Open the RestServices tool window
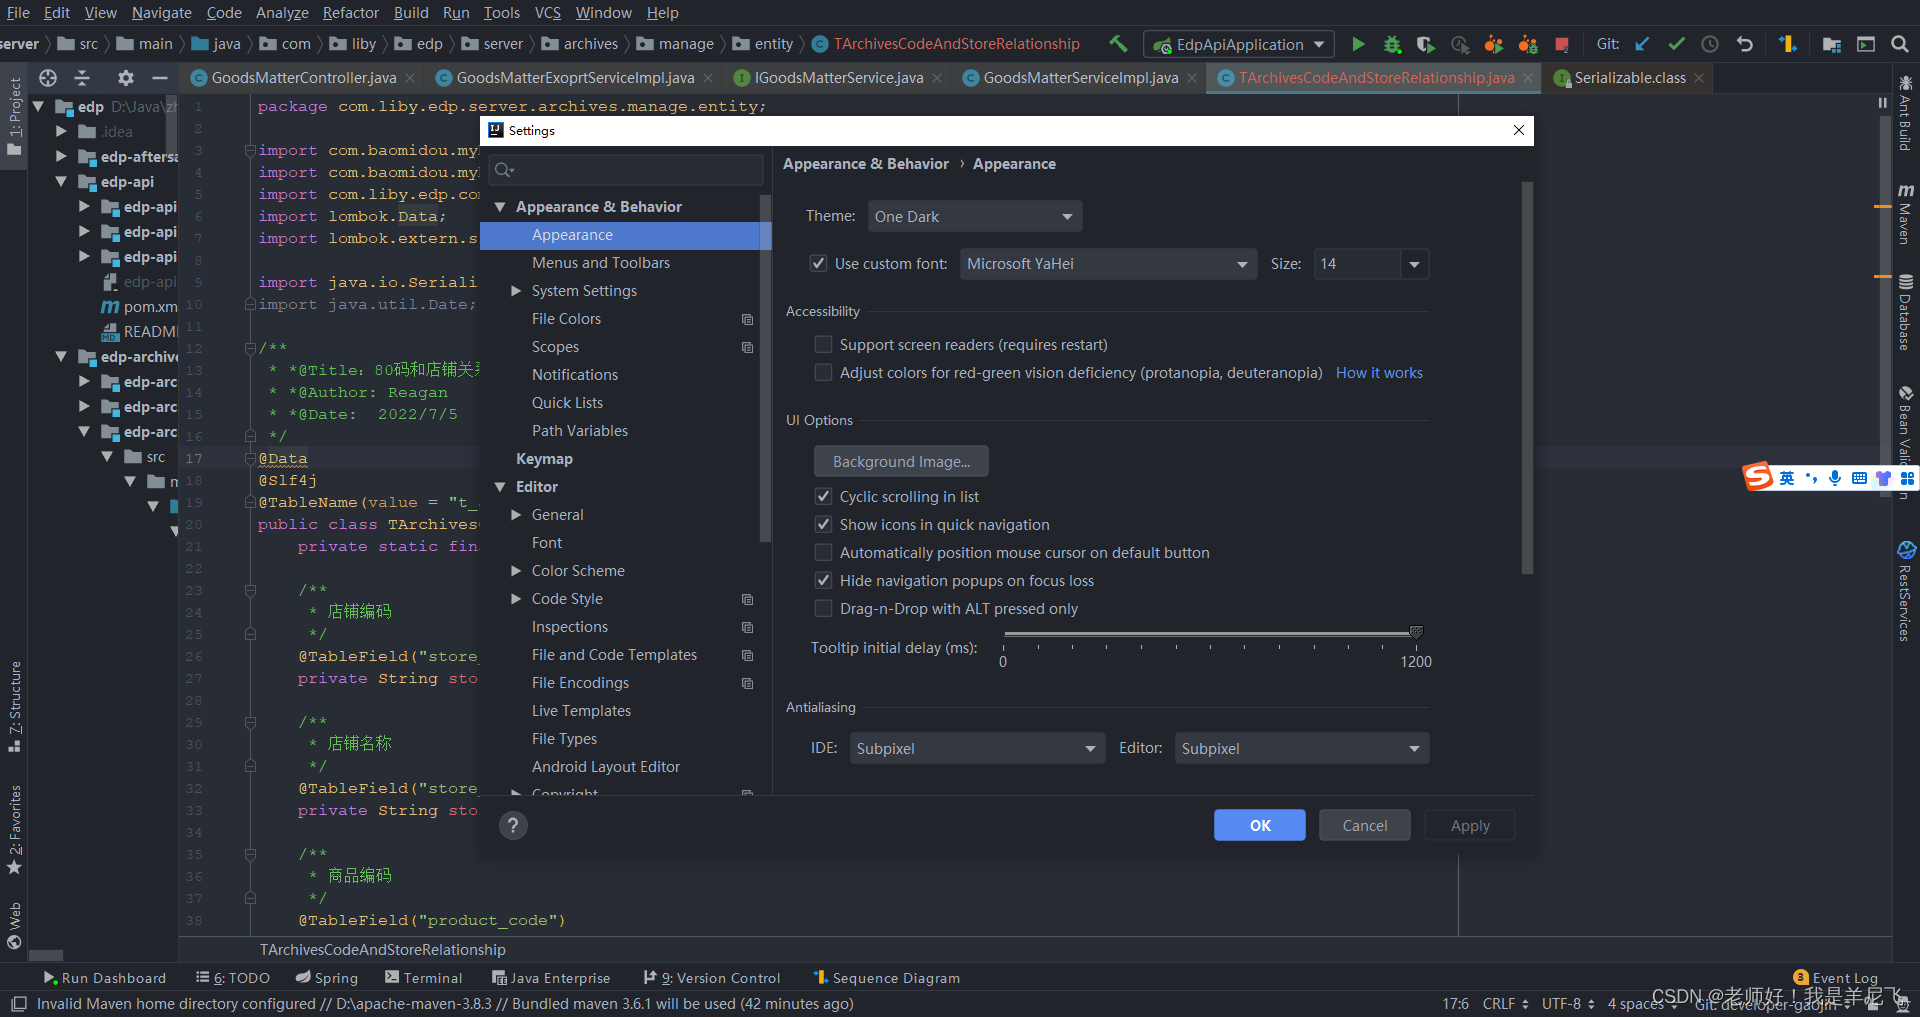This screenshot has height=1017, width=1920. point(1905,592)
